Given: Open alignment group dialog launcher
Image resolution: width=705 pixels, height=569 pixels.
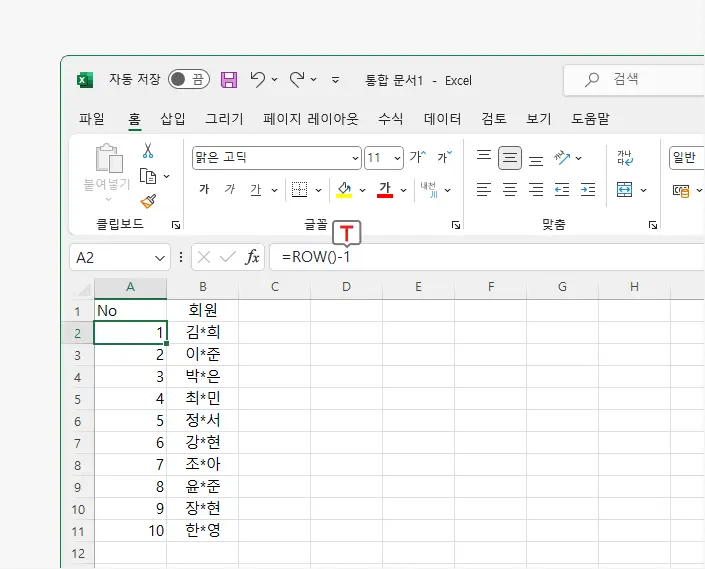Looking at the screenshot, I should click(x=653, y=225).
